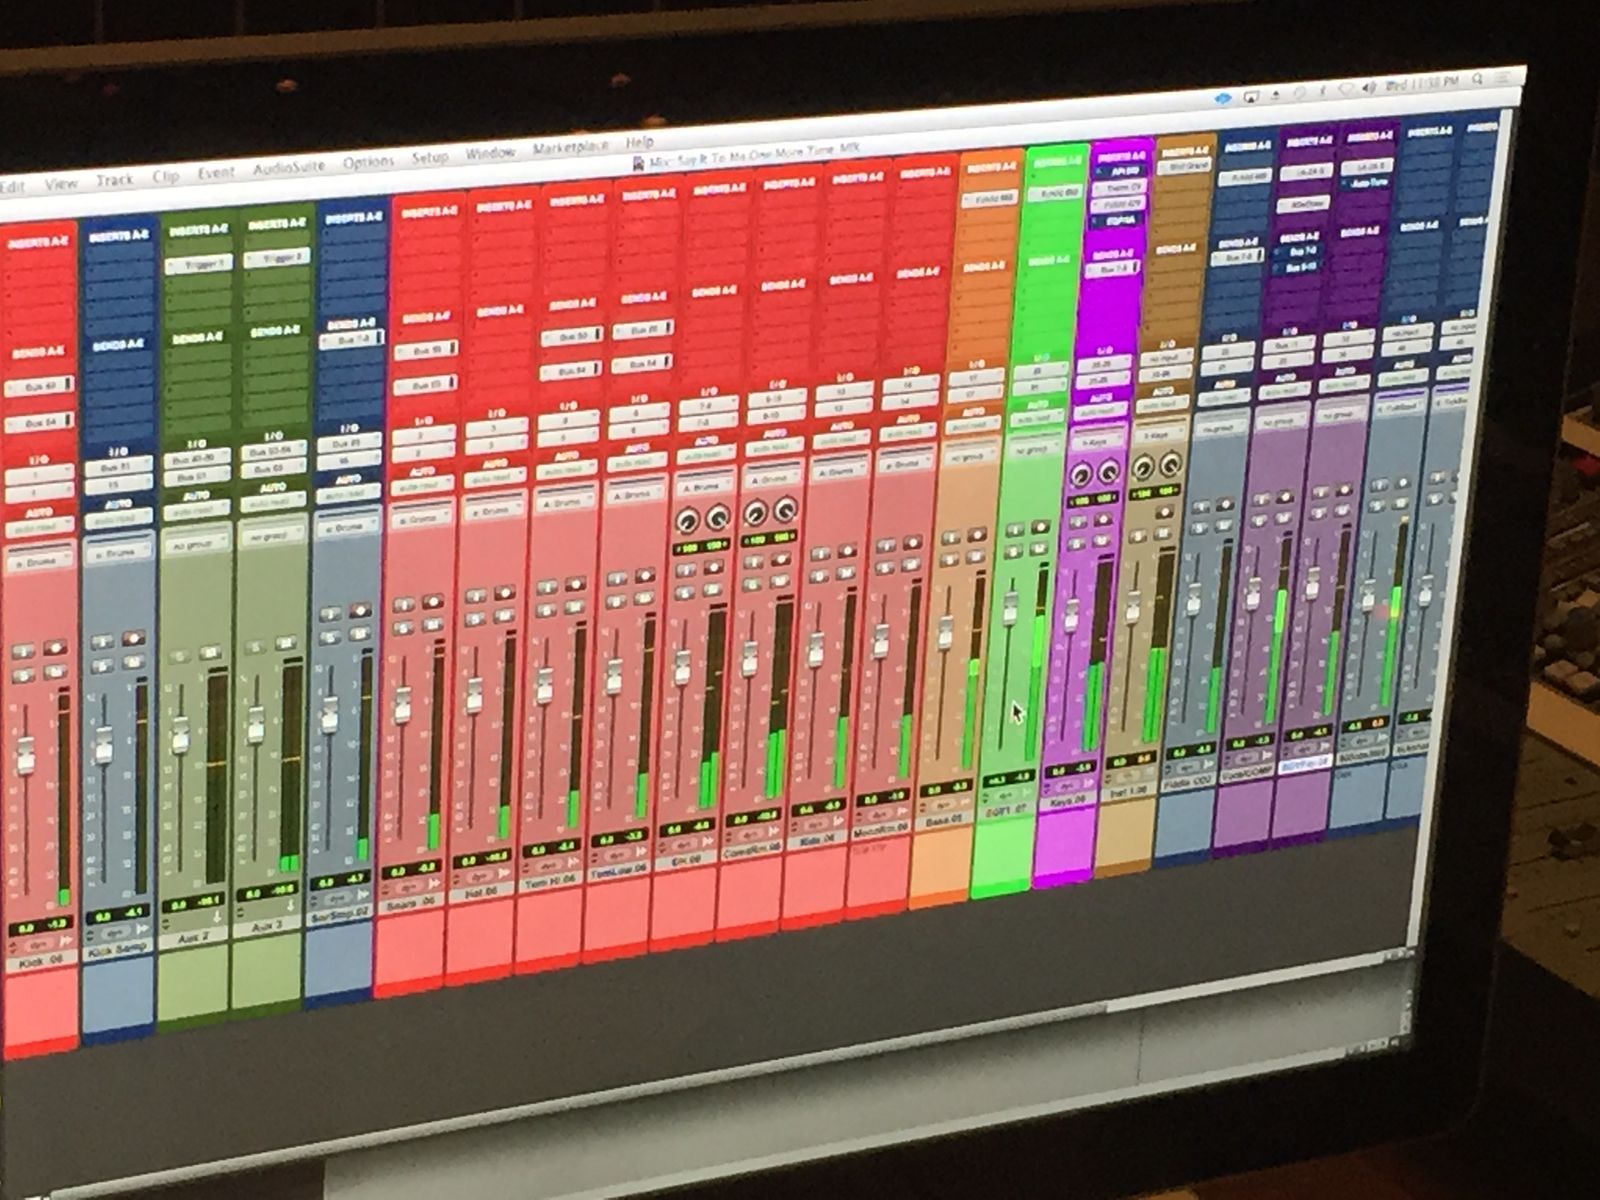The height and width of the screenshot is (1200, 1600).
Task: Click the left pan knob on the Keys track
Action: tap(1080, 474)
